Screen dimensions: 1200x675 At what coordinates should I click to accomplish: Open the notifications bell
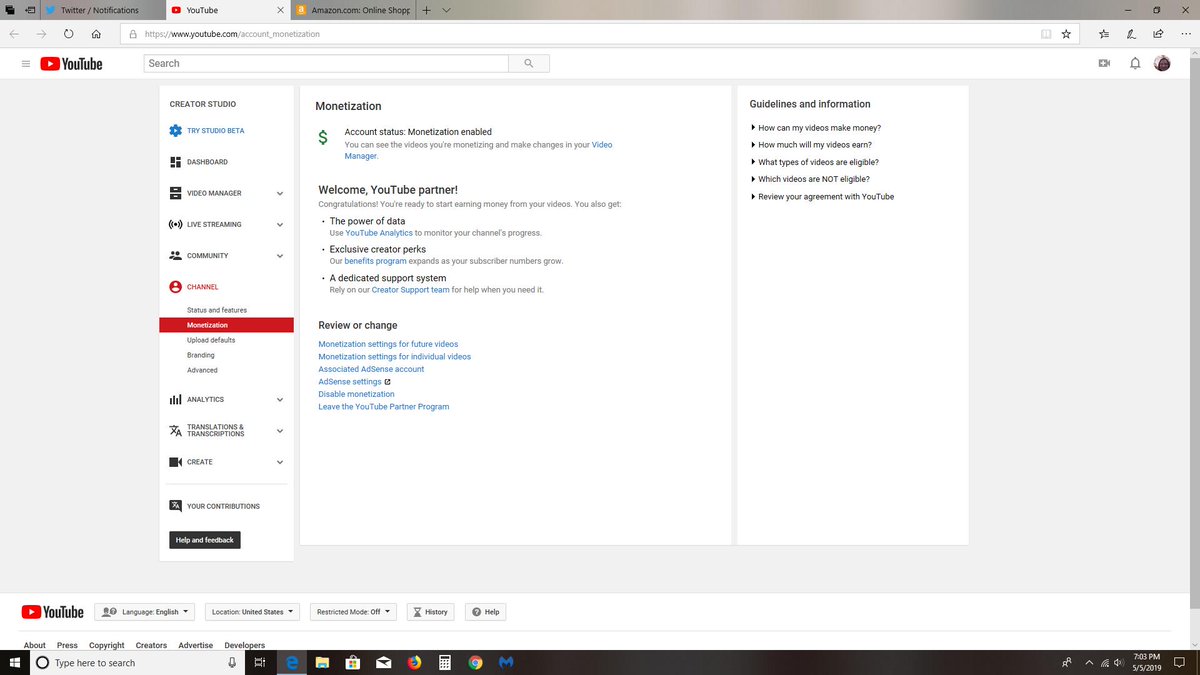[1135, 63]
